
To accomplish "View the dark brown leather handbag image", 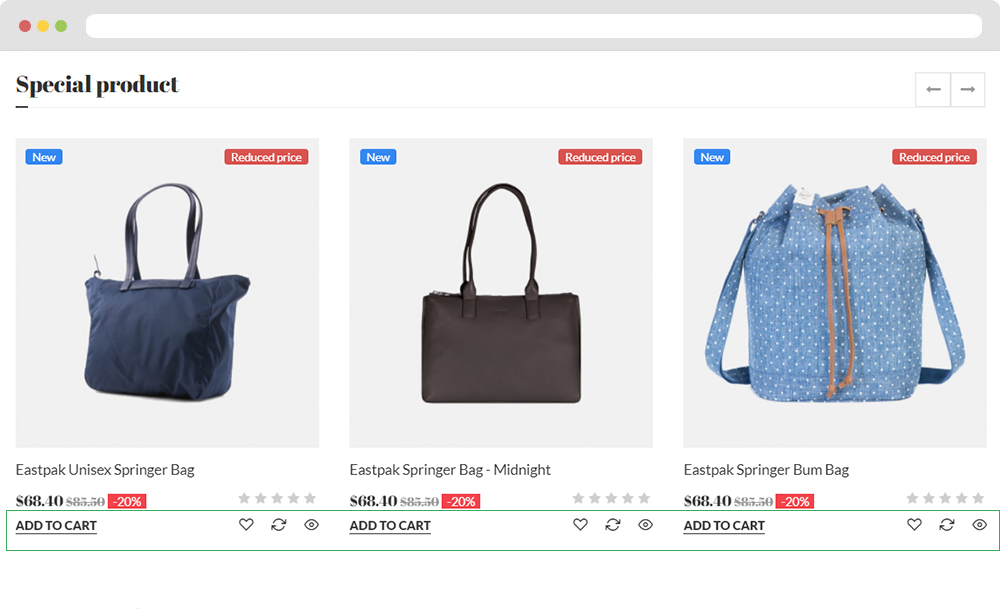I will [501, 293].
